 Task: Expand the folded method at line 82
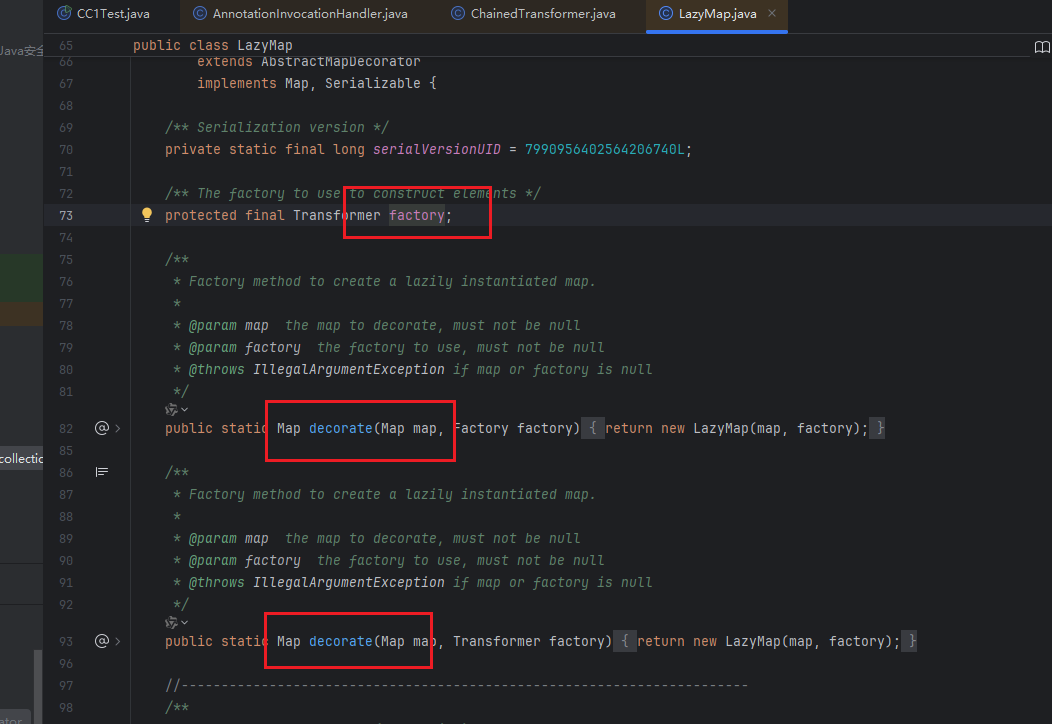coord(118,428)
